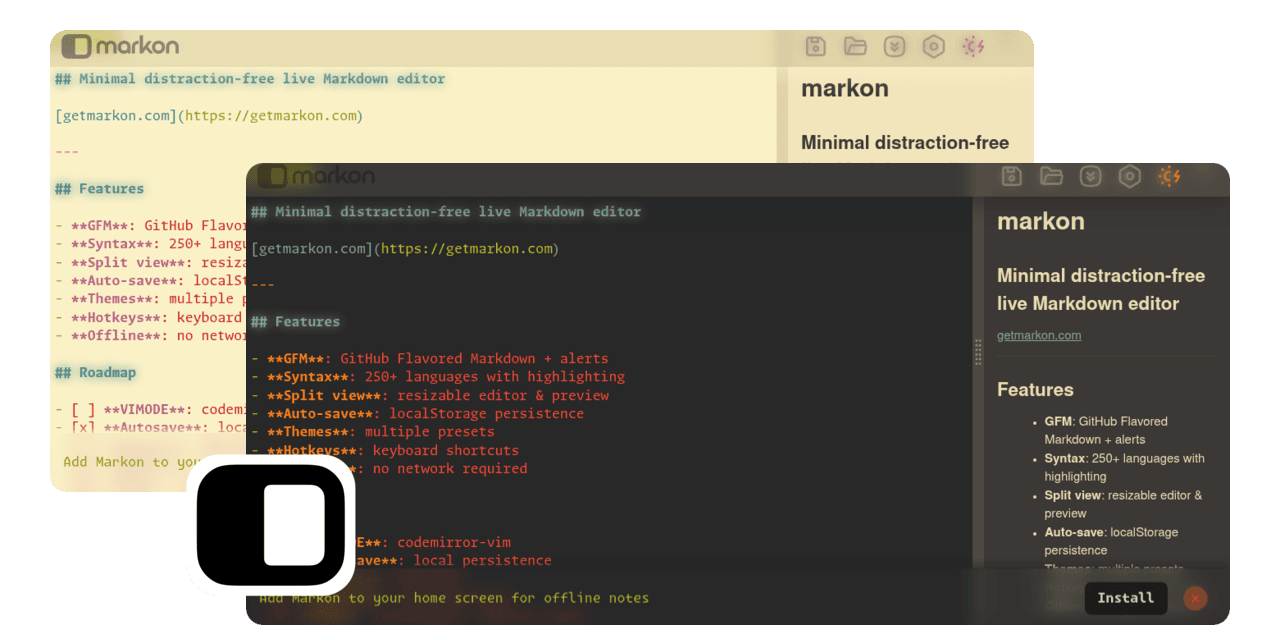Dismiss the install banner with the red X button
1280x640 pixels.
coord(1195,598)
